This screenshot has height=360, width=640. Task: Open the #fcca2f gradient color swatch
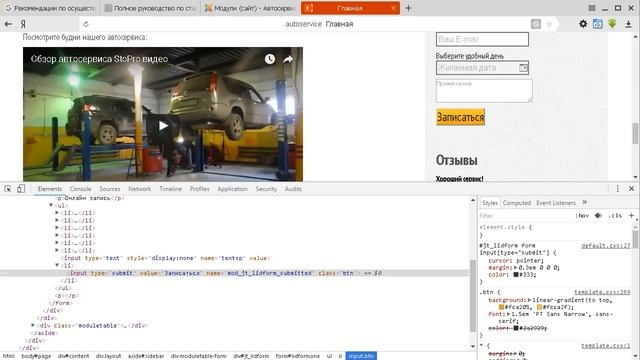pyautogui.click(x=539, y=307)
